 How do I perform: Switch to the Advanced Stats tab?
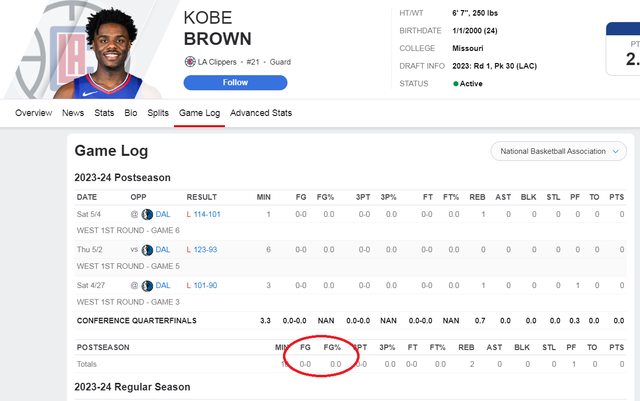click(261, 113)
